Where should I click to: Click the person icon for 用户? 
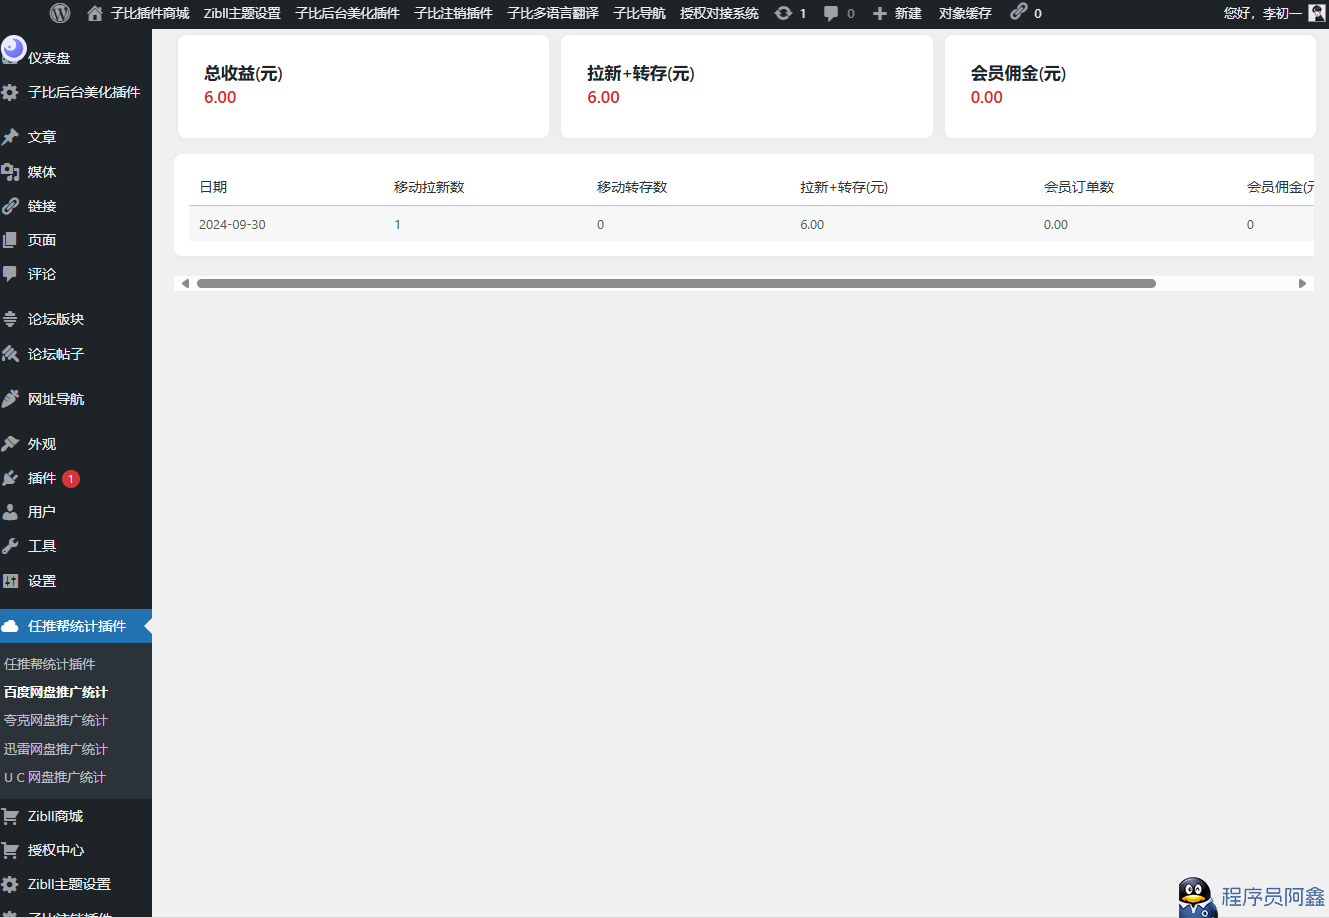click(x=10, y=512)
